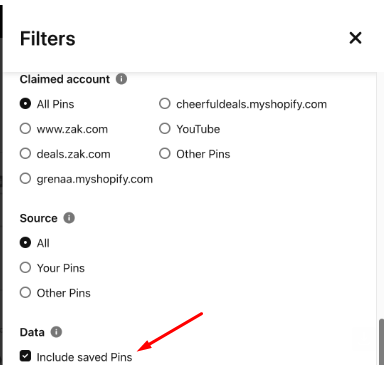Uncheck Include saved Pins checkbox
Image resolution: width=386 pixels, height=373 pixels.
25,356
